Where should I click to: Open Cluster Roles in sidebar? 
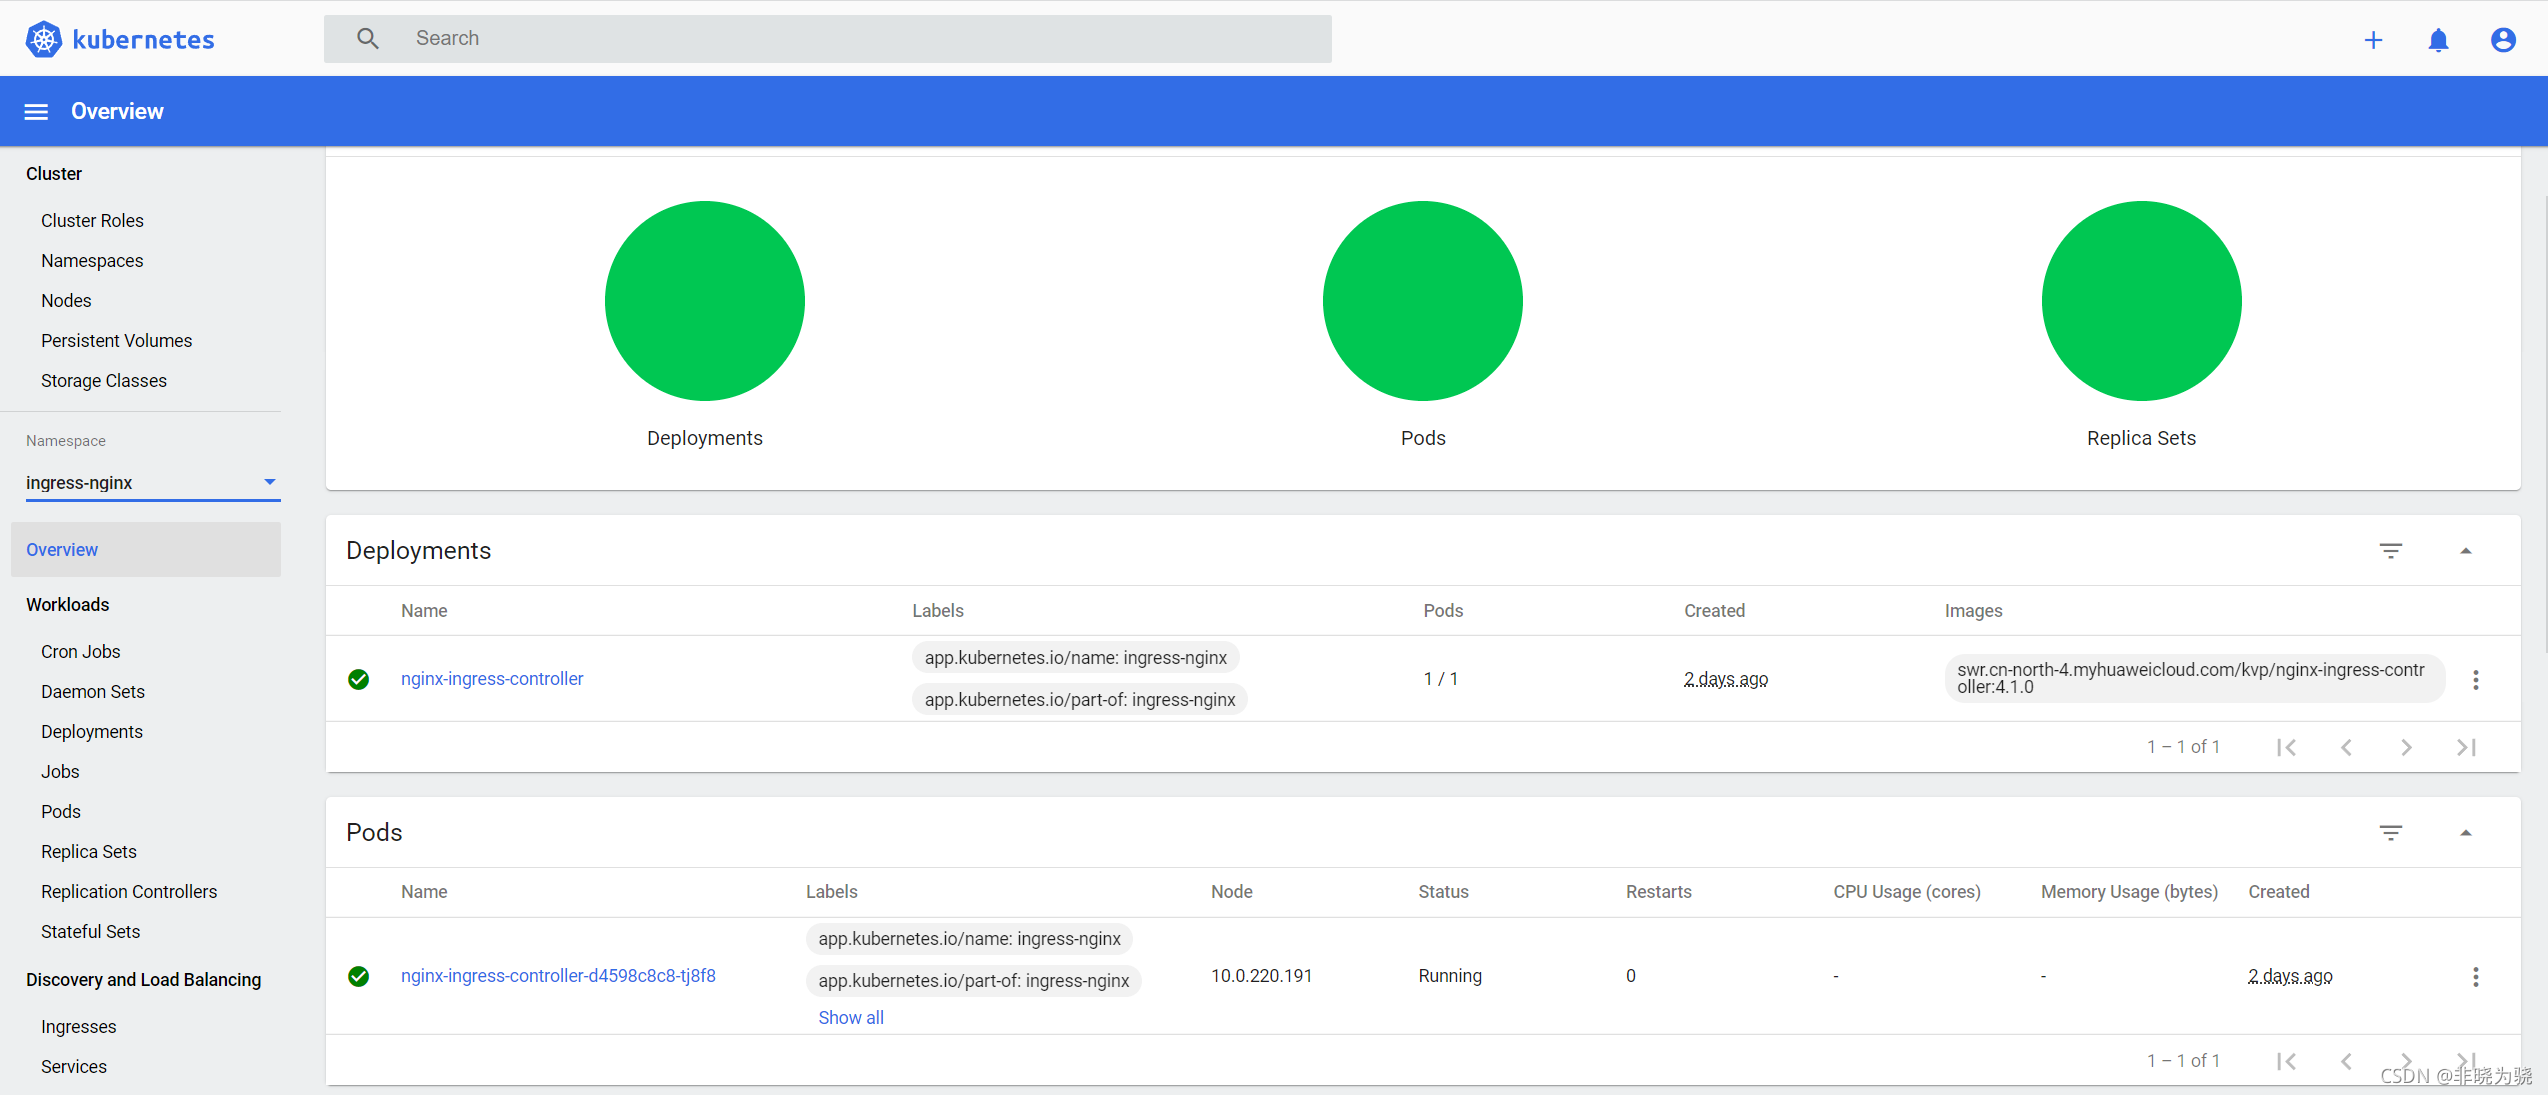point(92,220)
